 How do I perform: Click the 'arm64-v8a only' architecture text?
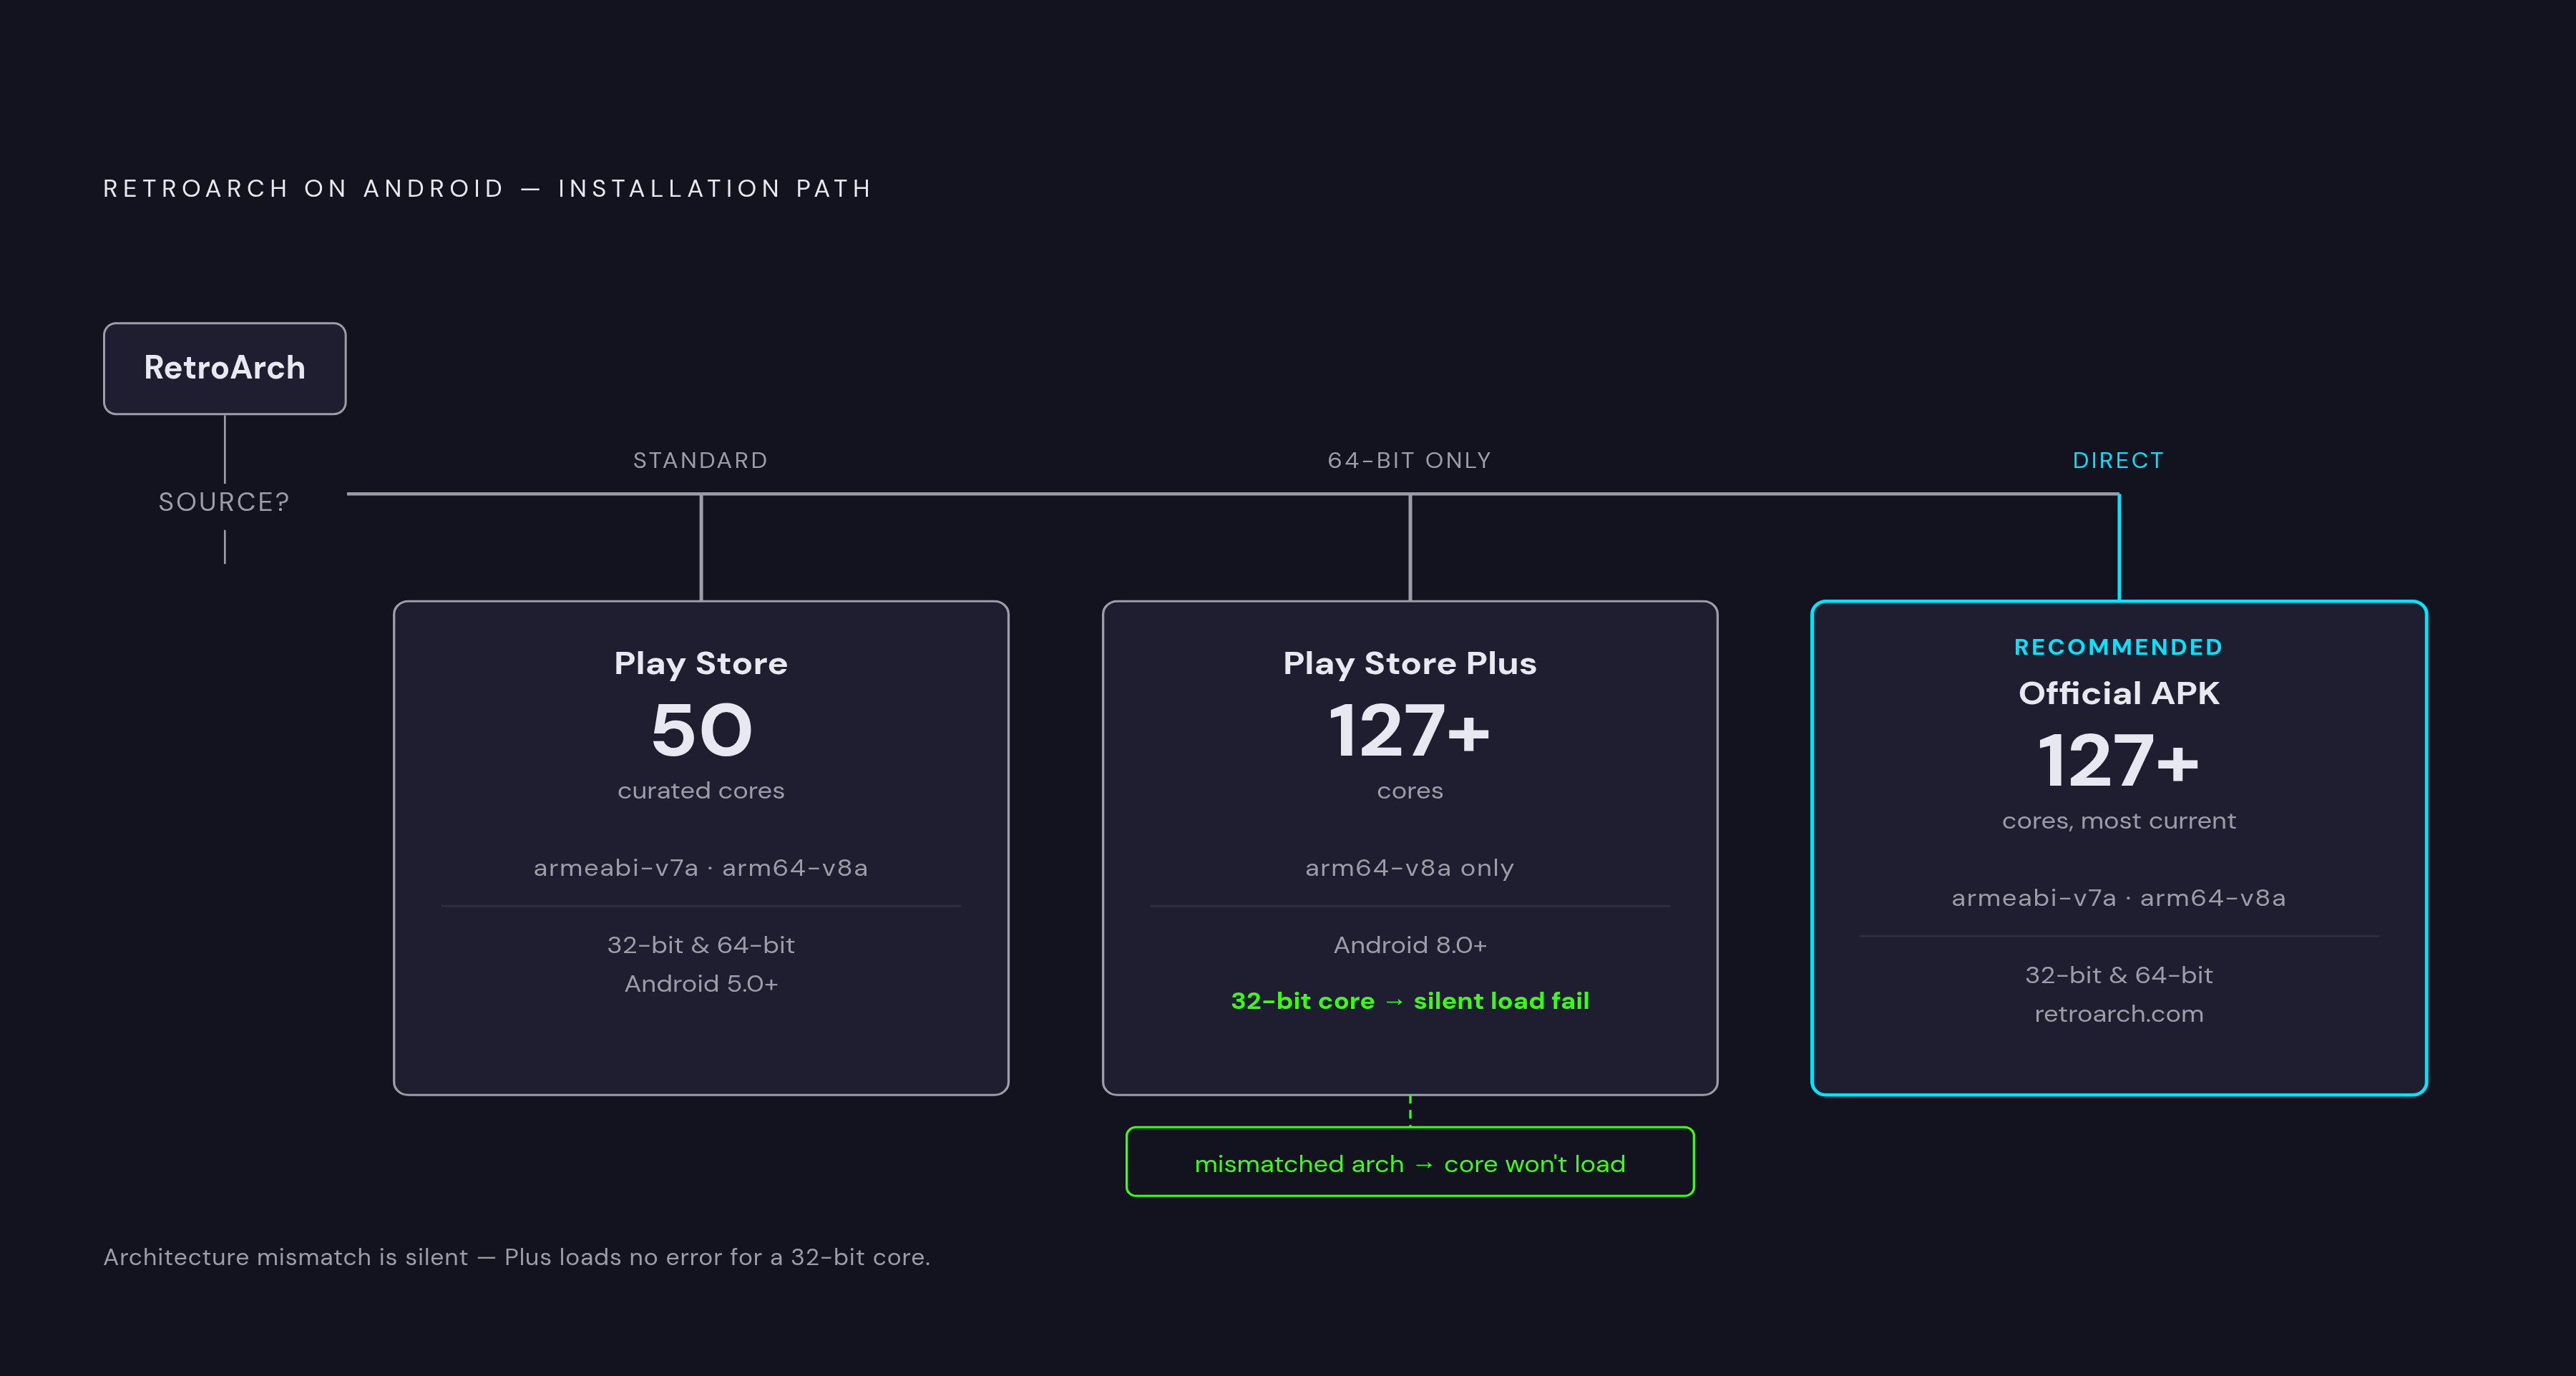[x=1410, y=867]
